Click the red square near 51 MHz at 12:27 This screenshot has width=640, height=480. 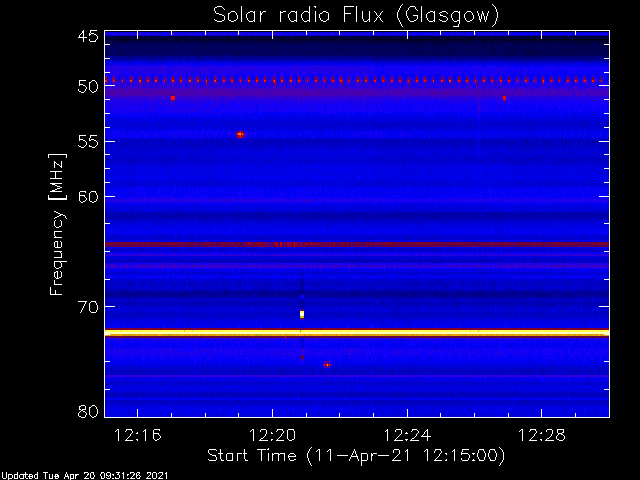504,98
